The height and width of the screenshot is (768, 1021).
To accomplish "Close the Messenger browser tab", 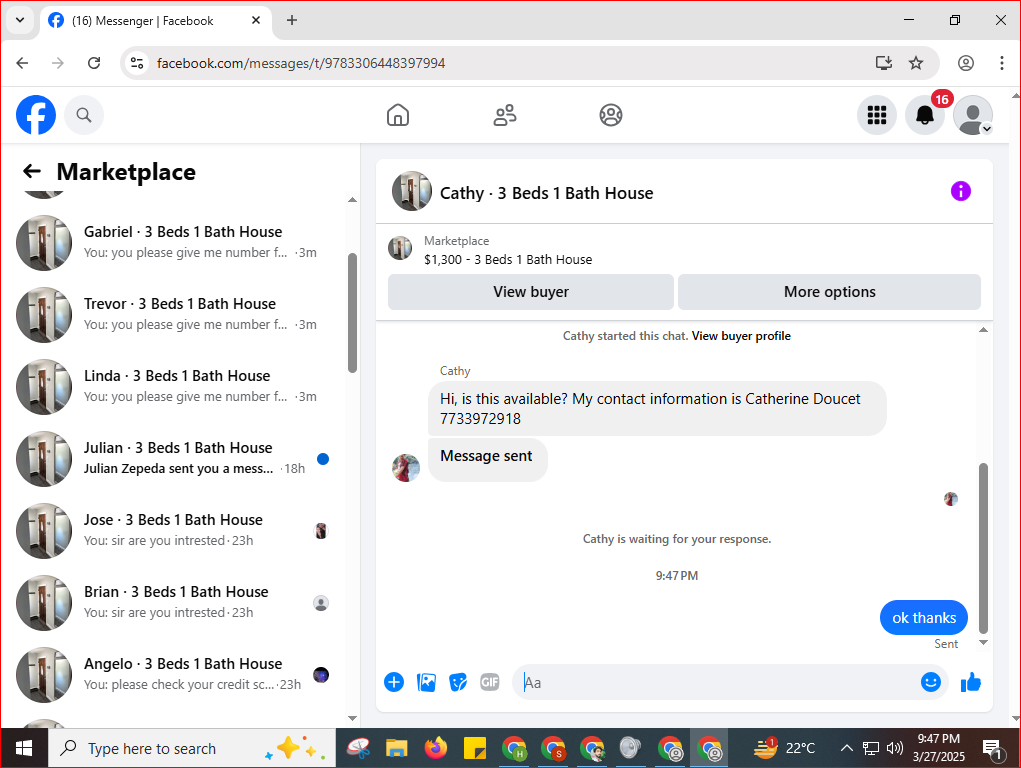I will (x=256, y=20).
